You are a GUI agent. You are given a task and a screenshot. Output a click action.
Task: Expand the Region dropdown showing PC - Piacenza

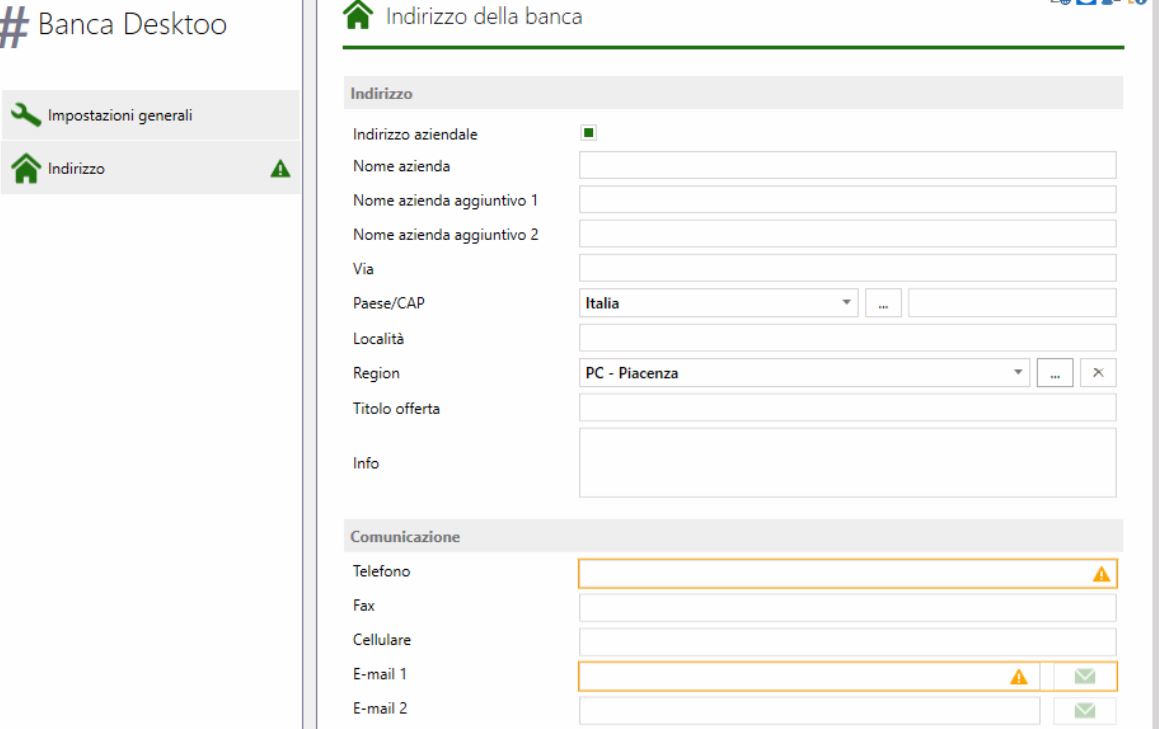[x=803, y=373]
